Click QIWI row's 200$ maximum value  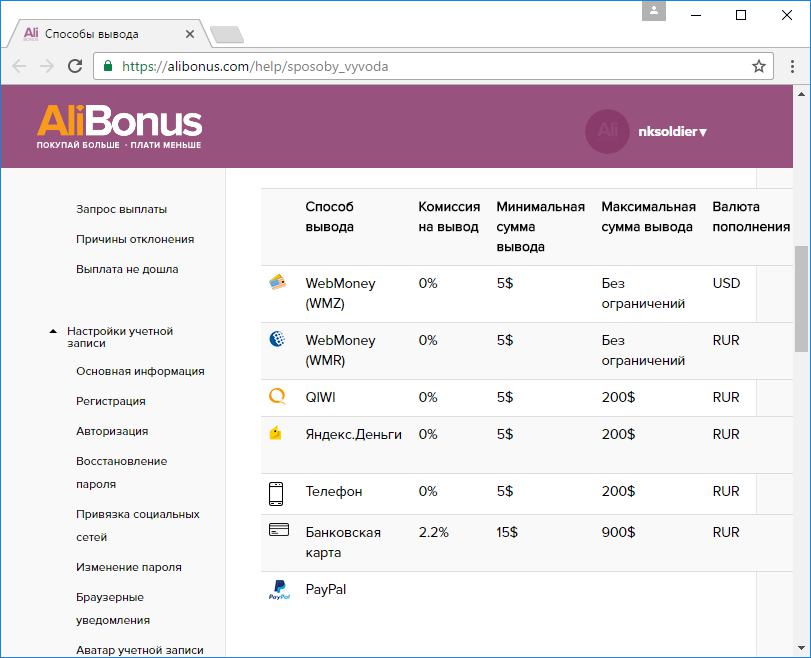(x=618, y=397)
